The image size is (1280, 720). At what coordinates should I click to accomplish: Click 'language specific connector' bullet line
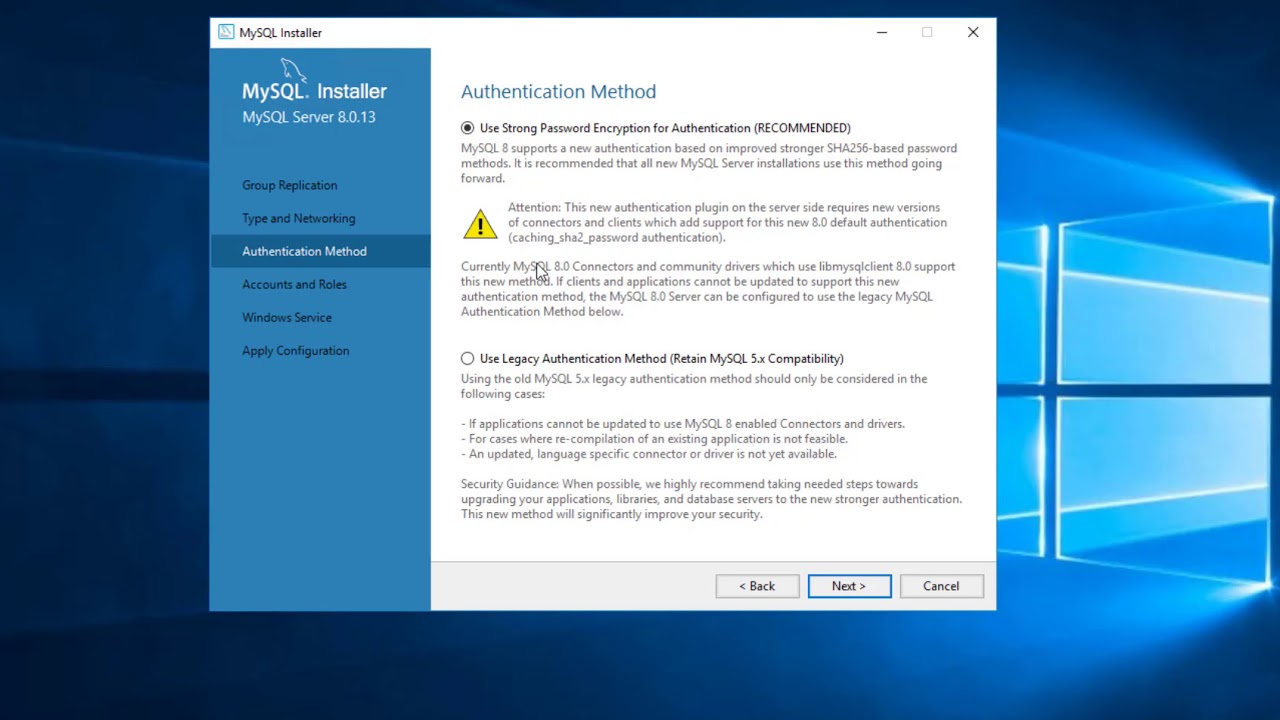(649, 454)
